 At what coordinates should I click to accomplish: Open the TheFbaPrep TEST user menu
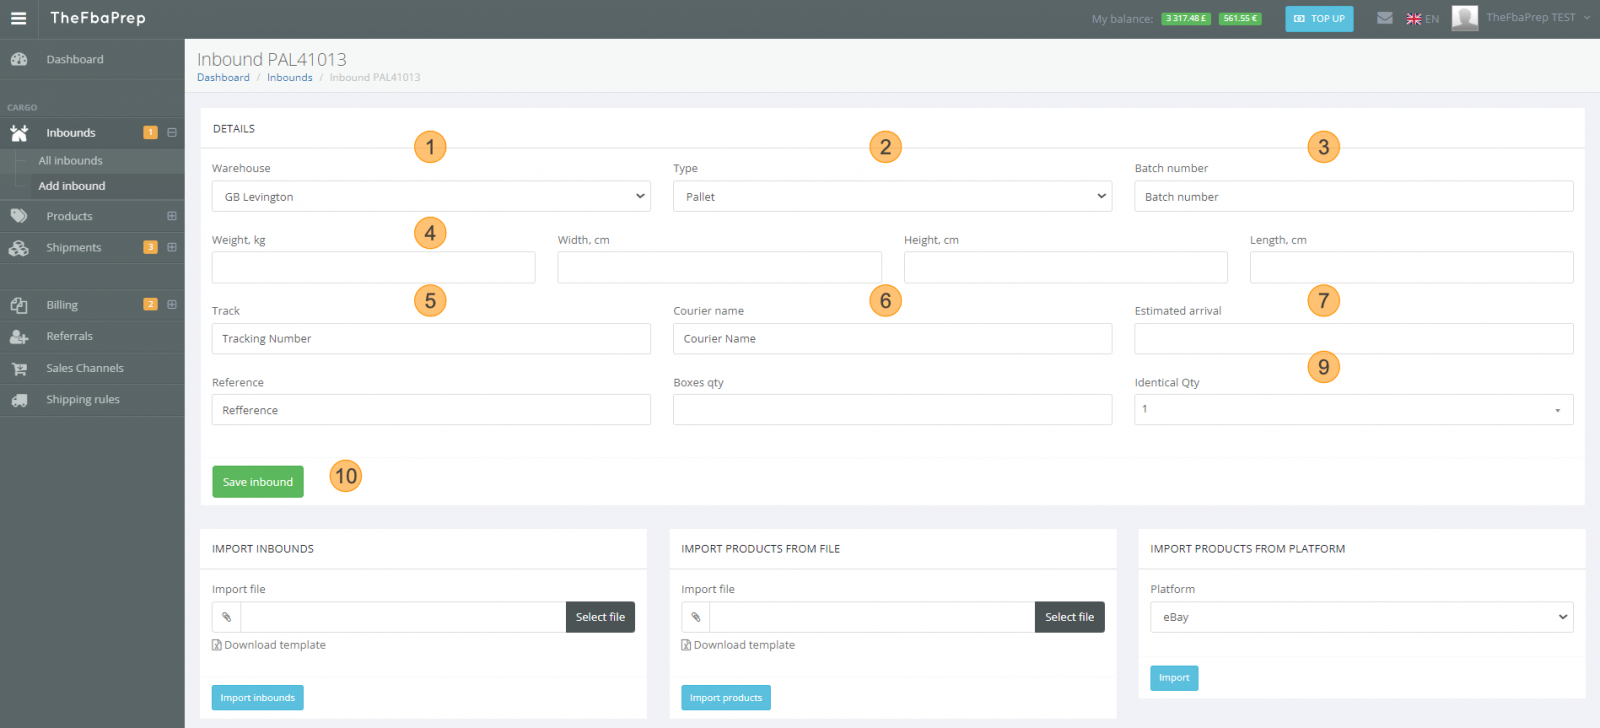click(x=1536, y=18)
